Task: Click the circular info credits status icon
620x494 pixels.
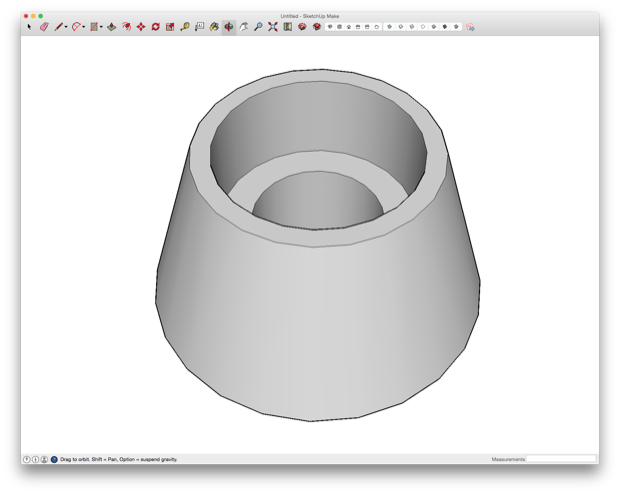Action: (x=35, y=459)
